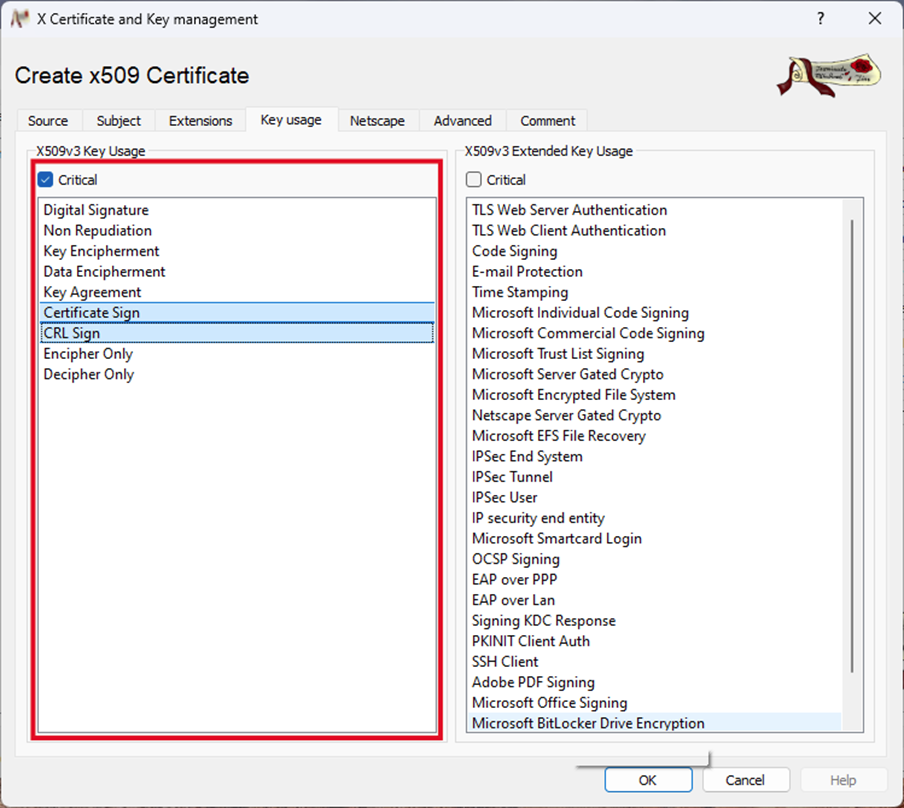The height and width of the screenshot is (808, 904).
Task: Open the Subject tab
Action: pos(119,121)
